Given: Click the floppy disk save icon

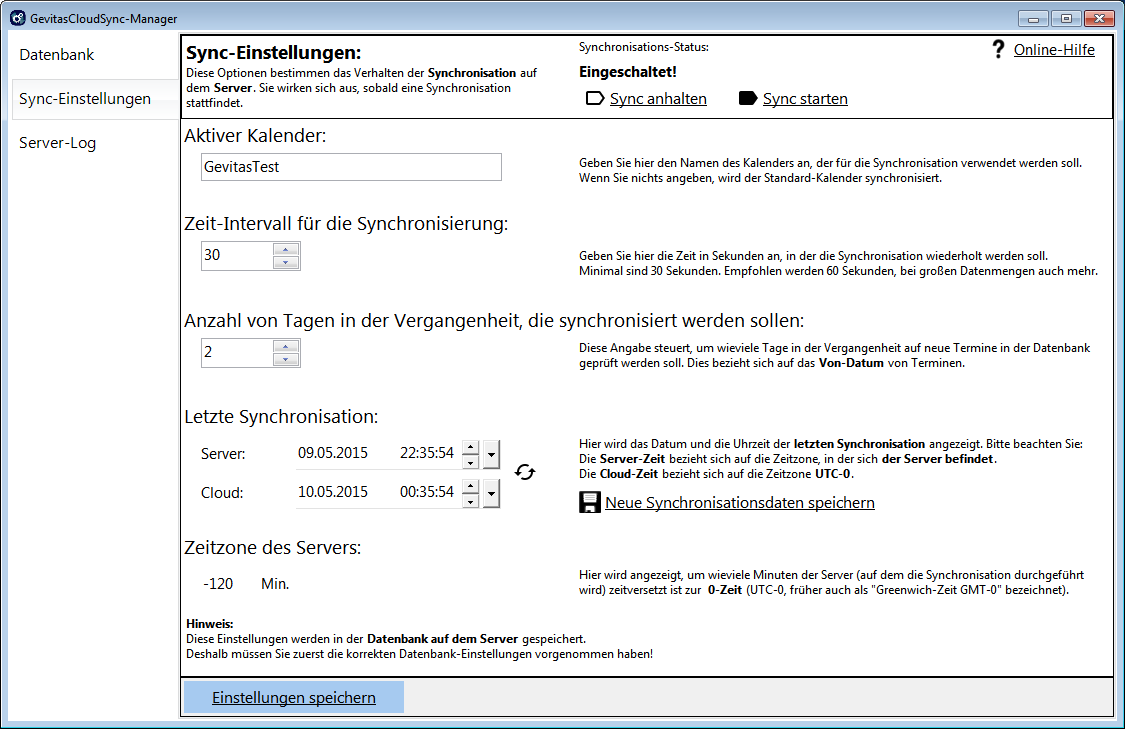Looking at the screenshot, I should tap(590, 502).
